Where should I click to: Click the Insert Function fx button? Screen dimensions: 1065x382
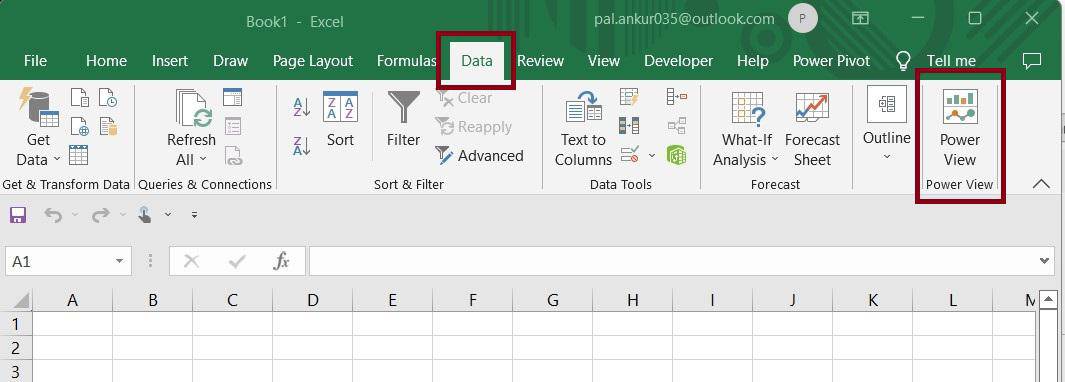pos(281,261)
